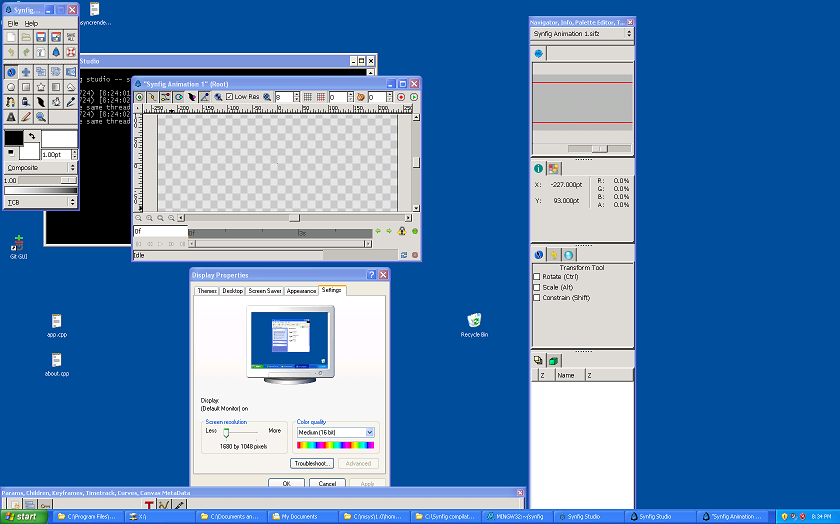The width and height of the screenshot is (840, 524).
Task: Click the Start button on the taskbar
Action: pos(24,517)
